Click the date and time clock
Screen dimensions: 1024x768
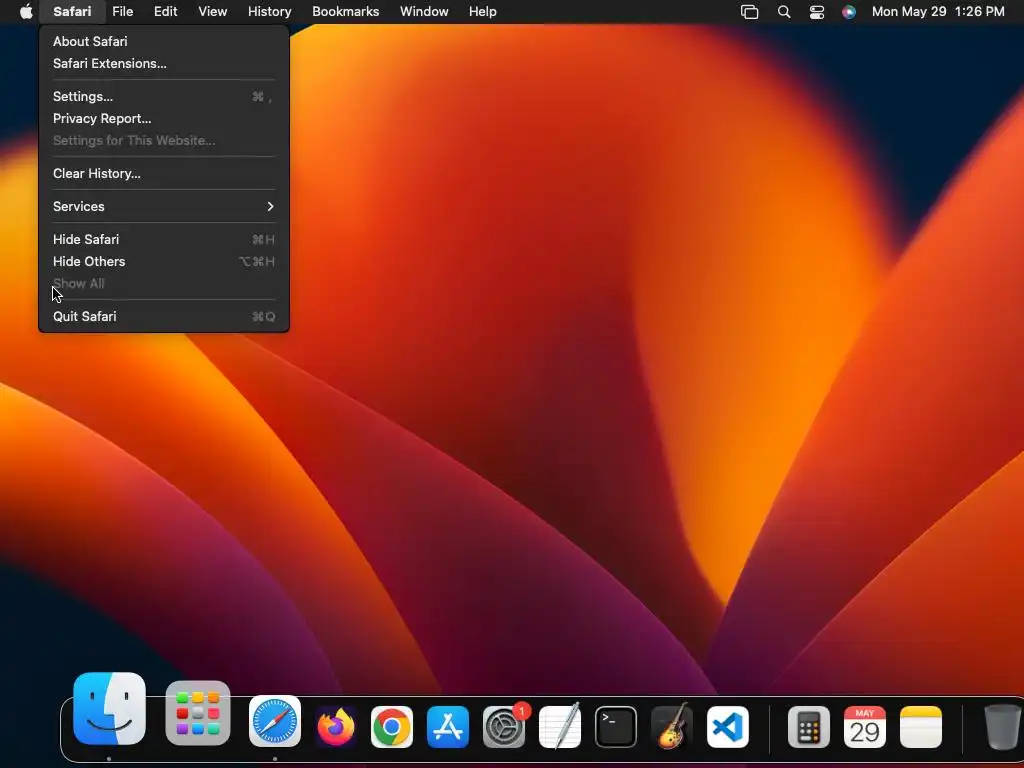(x=938, y=11)
